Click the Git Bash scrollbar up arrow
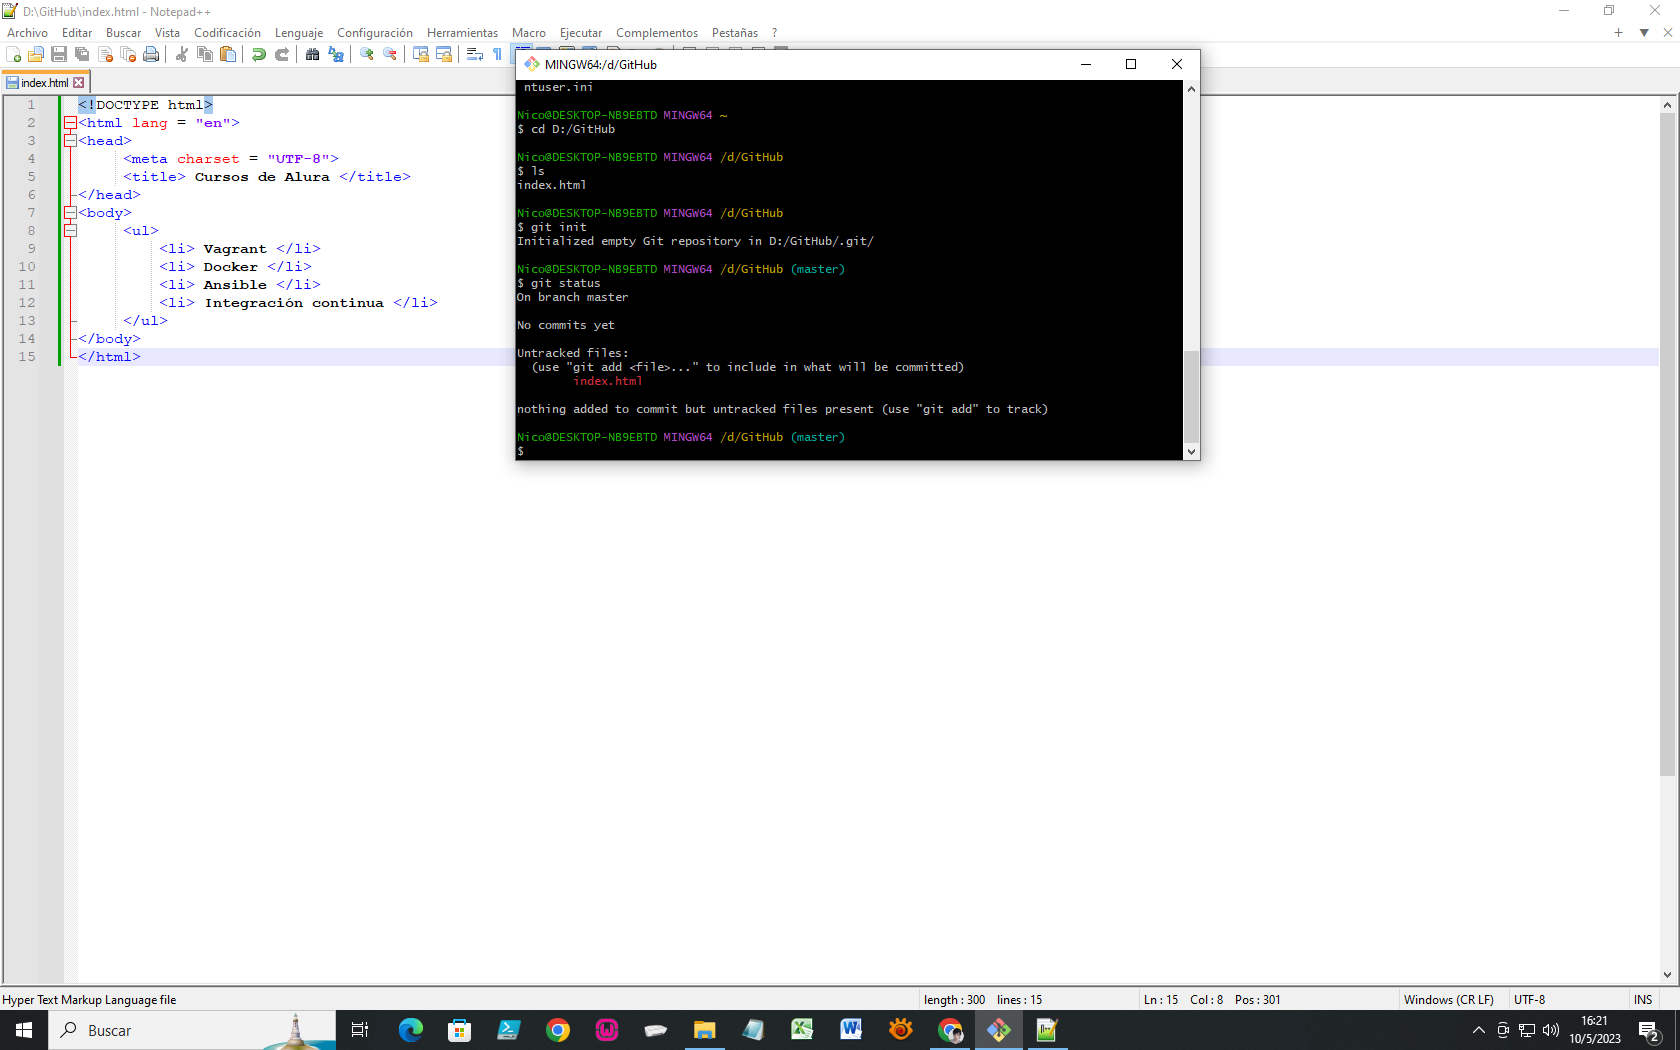The height and width of the screenshot is (1050, 1680). [x=1191, y=89]
